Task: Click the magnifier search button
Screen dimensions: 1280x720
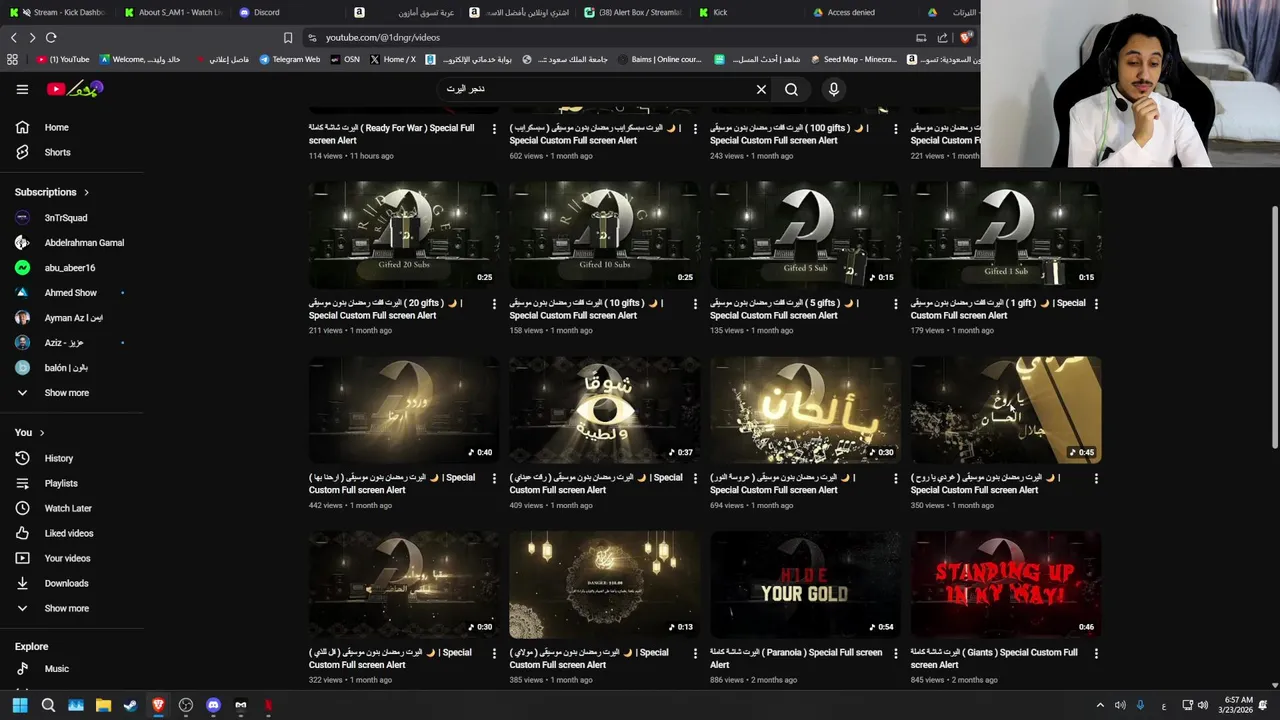Action: (x=791, y=89)
